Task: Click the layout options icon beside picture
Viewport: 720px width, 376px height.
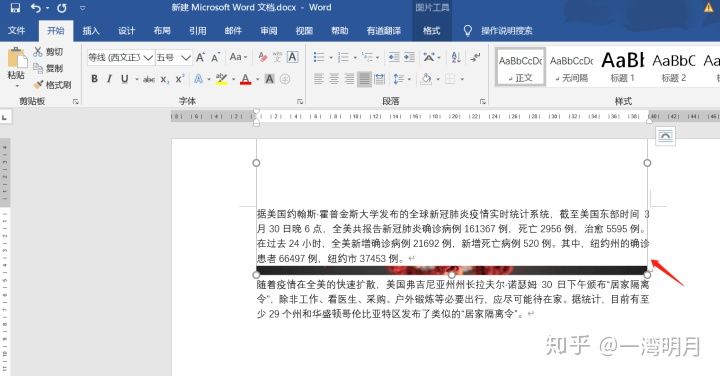Action: (x=665, y=136)
